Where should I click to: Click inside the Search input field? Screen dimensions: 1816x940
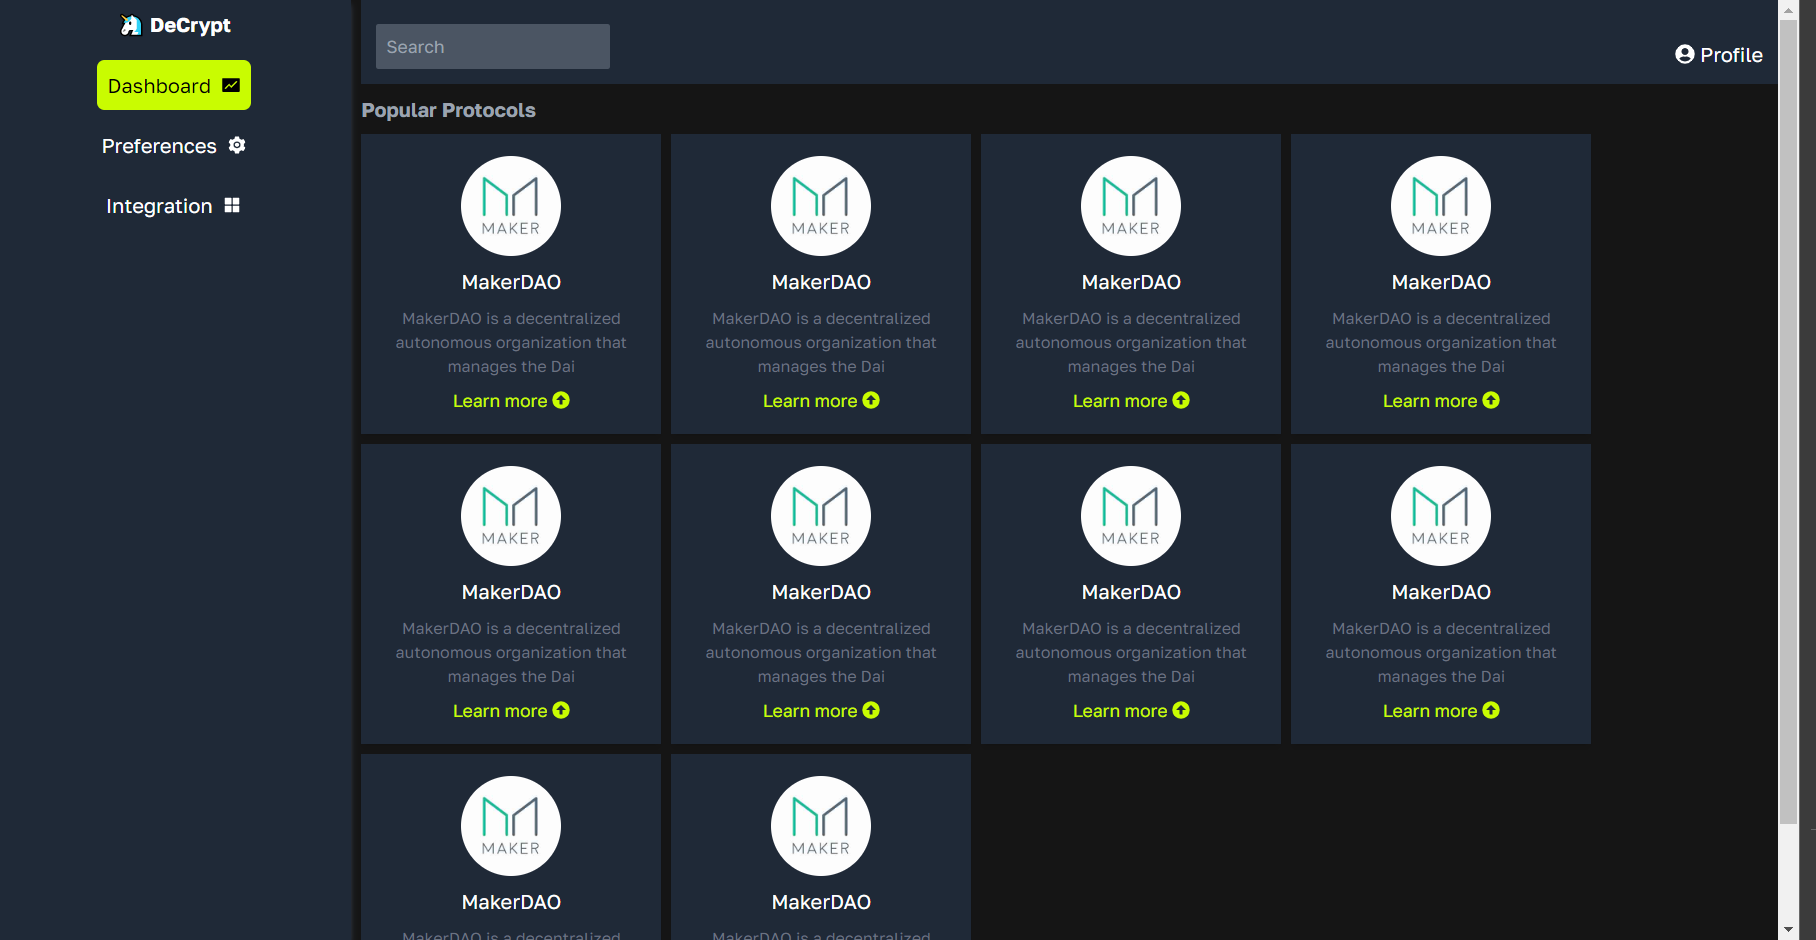coord(492,46)
